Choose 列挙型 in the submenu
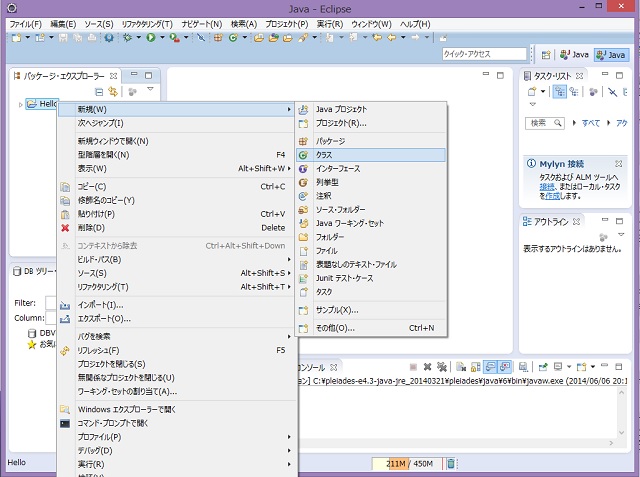 [x=371, y=182]
